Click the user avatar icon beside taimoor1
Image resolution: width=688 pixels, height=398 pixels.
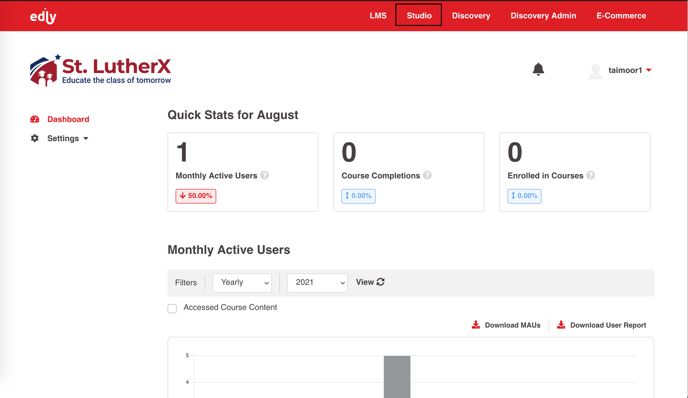pos(595,71)
